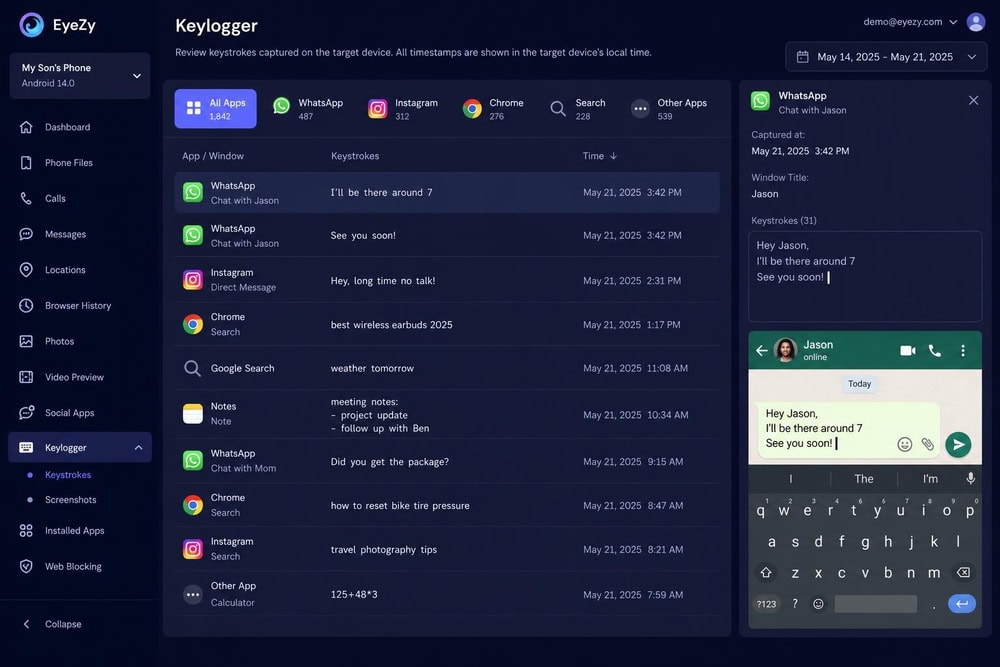This screenshot has height=667, width=1000.
Task: Open three-dot menu in Jason chat
Action: click(962, 350)
